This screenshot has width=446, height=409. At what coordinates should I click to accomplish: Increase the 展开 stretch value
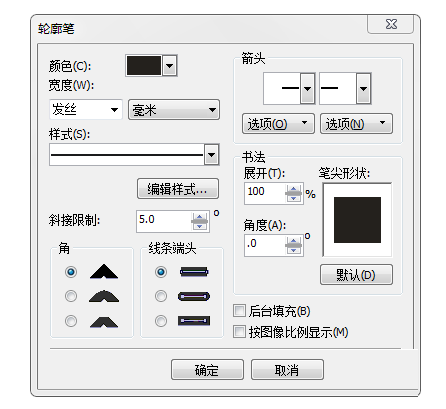point(293,189)
